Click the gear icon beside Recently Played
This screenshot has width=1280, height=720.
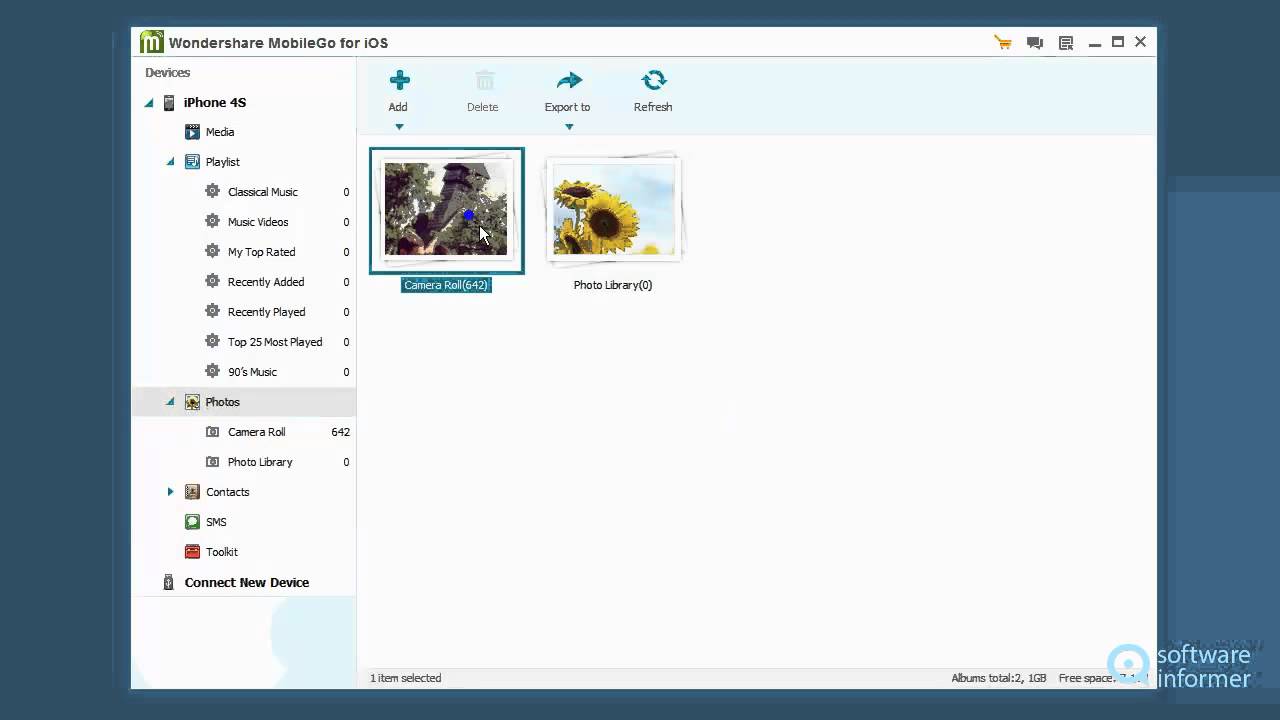pyautogui.click(x=212, y=311)
